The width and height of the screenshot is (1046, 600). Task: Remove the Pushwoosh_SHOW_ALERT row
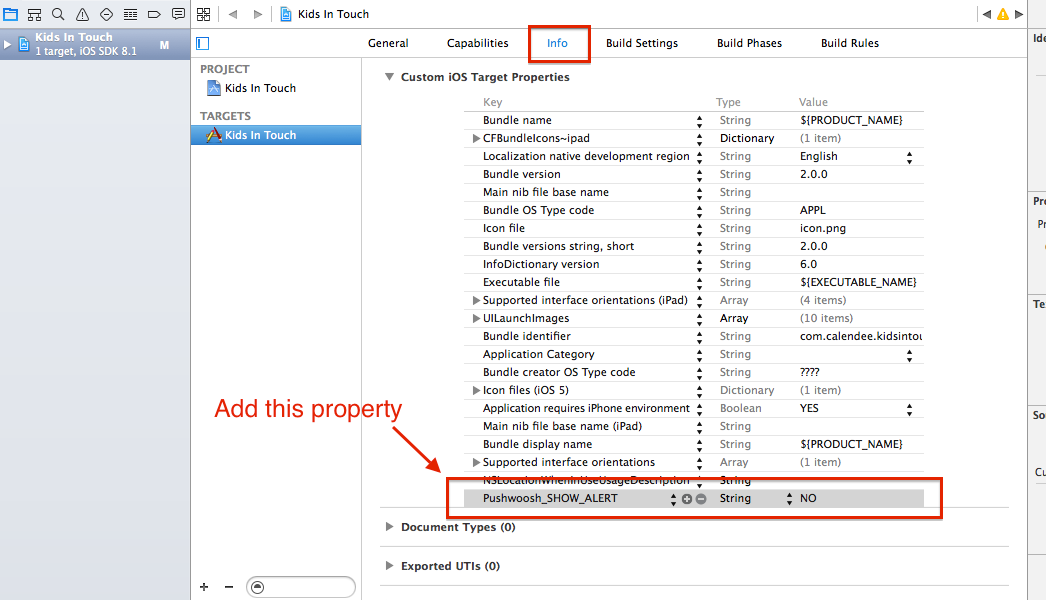click(701, 499)
